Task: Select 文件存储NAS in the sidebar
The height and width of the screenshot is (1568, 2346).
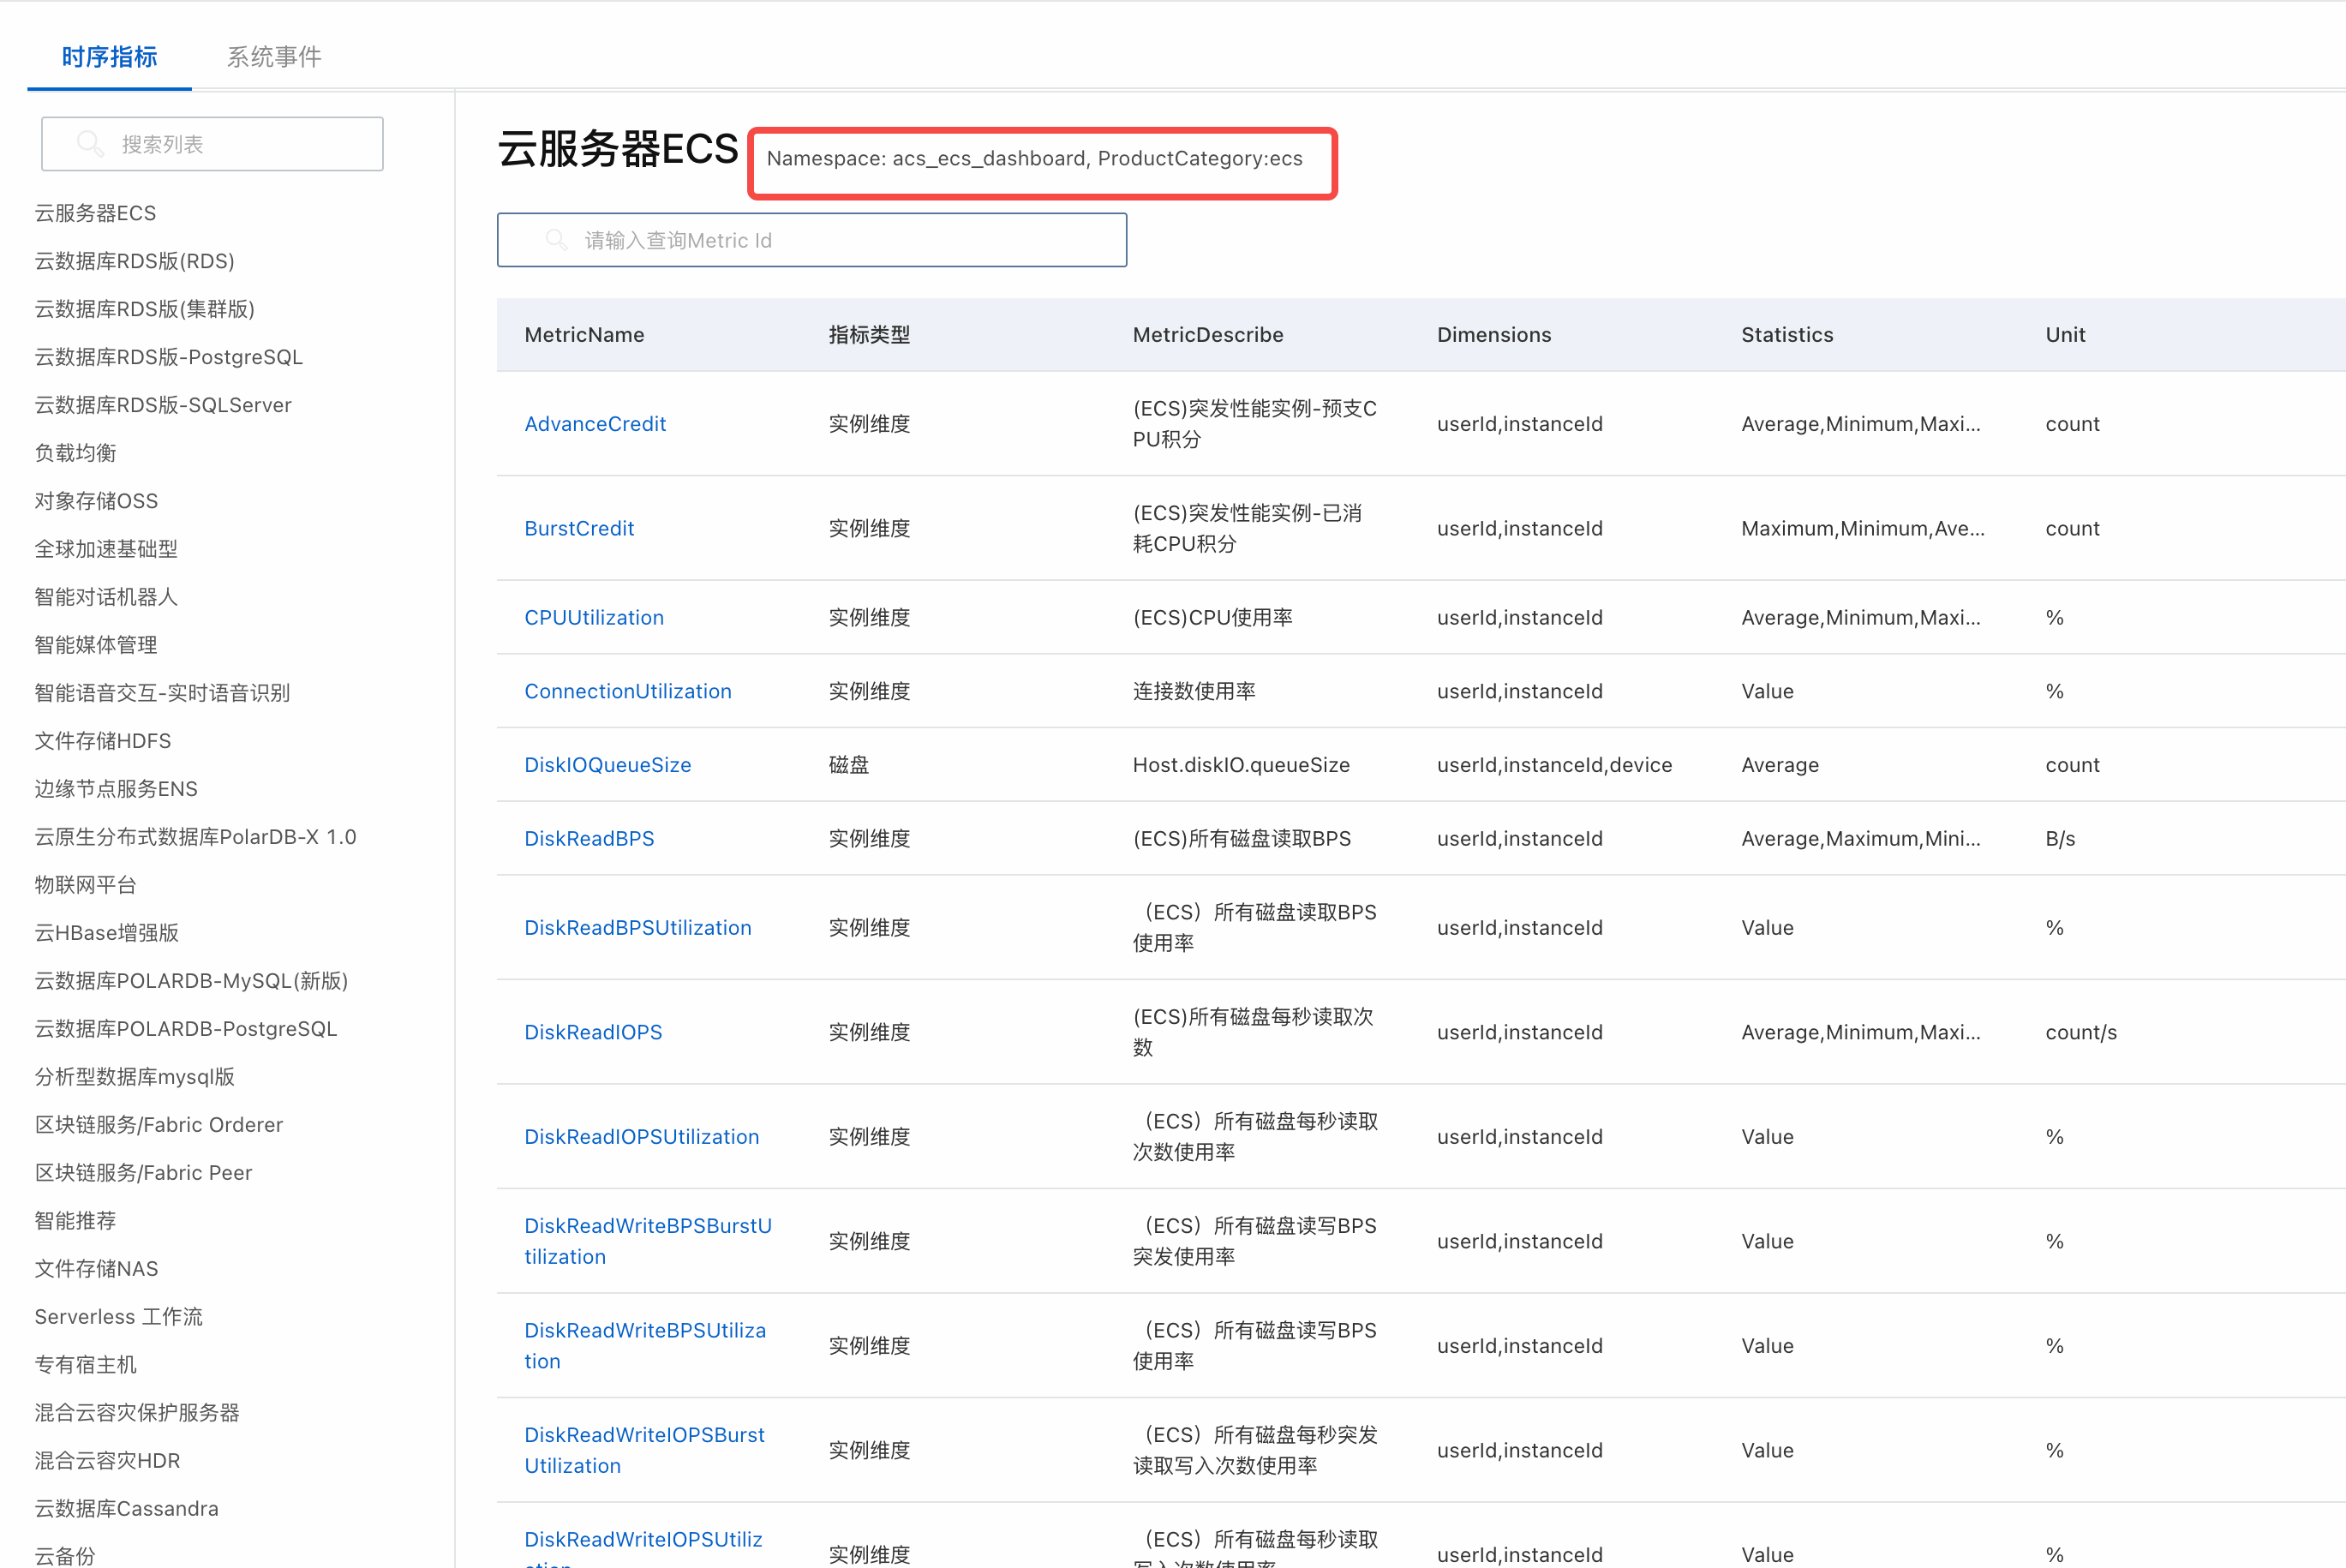Action: (96, 1269)
